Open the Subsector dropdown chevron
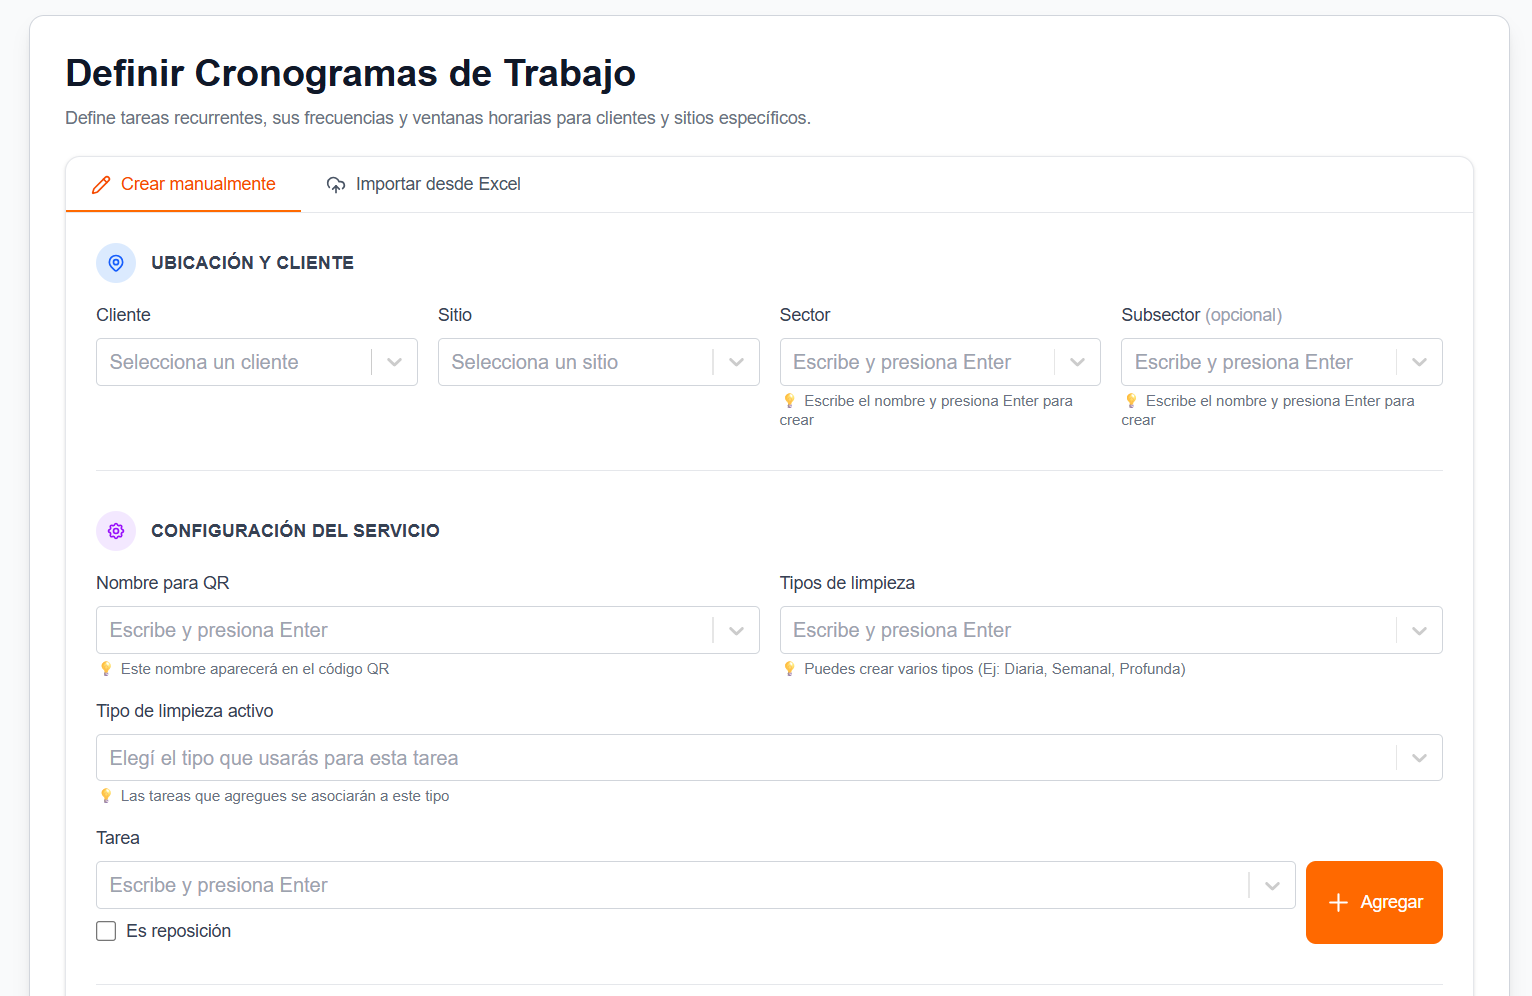 1419,362
